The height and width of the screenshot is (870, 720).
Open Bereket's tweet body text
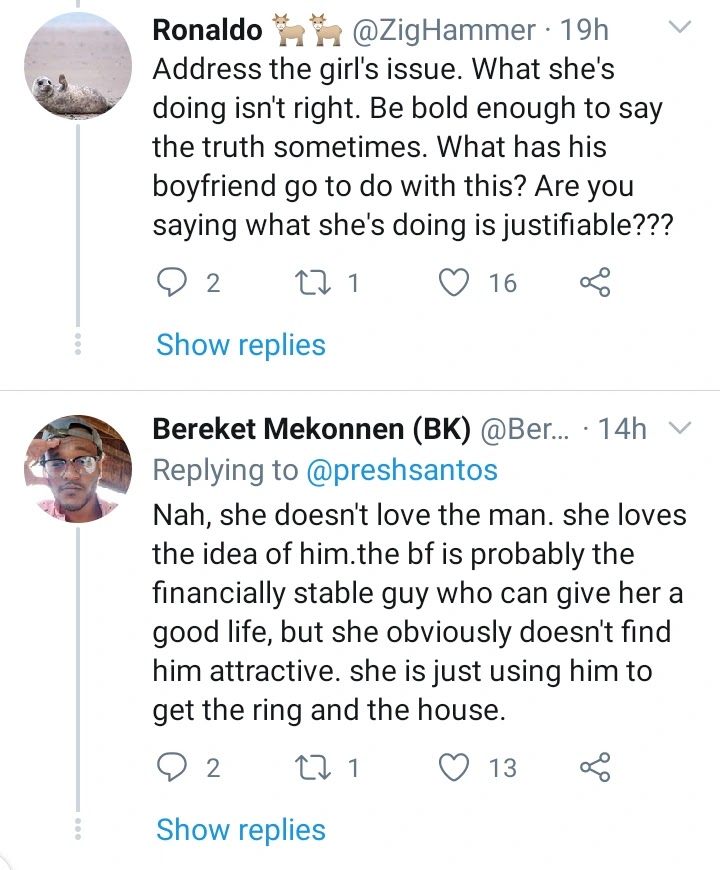point(418,612)
